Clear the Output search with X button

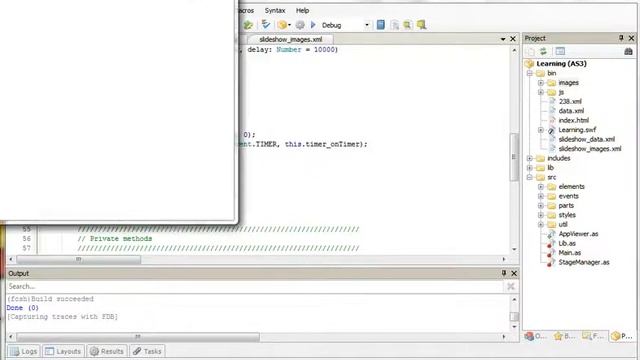511,287
